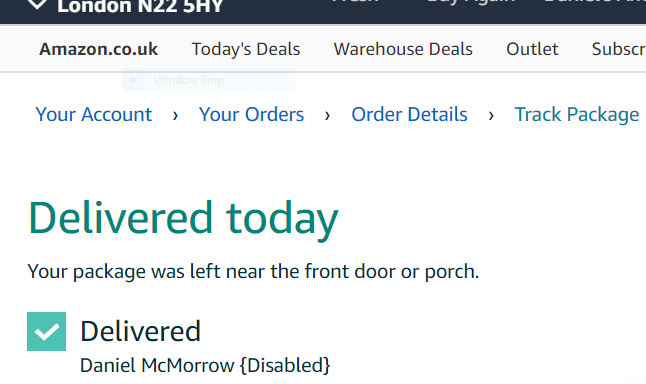646x384 pixels.
Task: Click the chevron before Track Package
Action: (491, 115)
